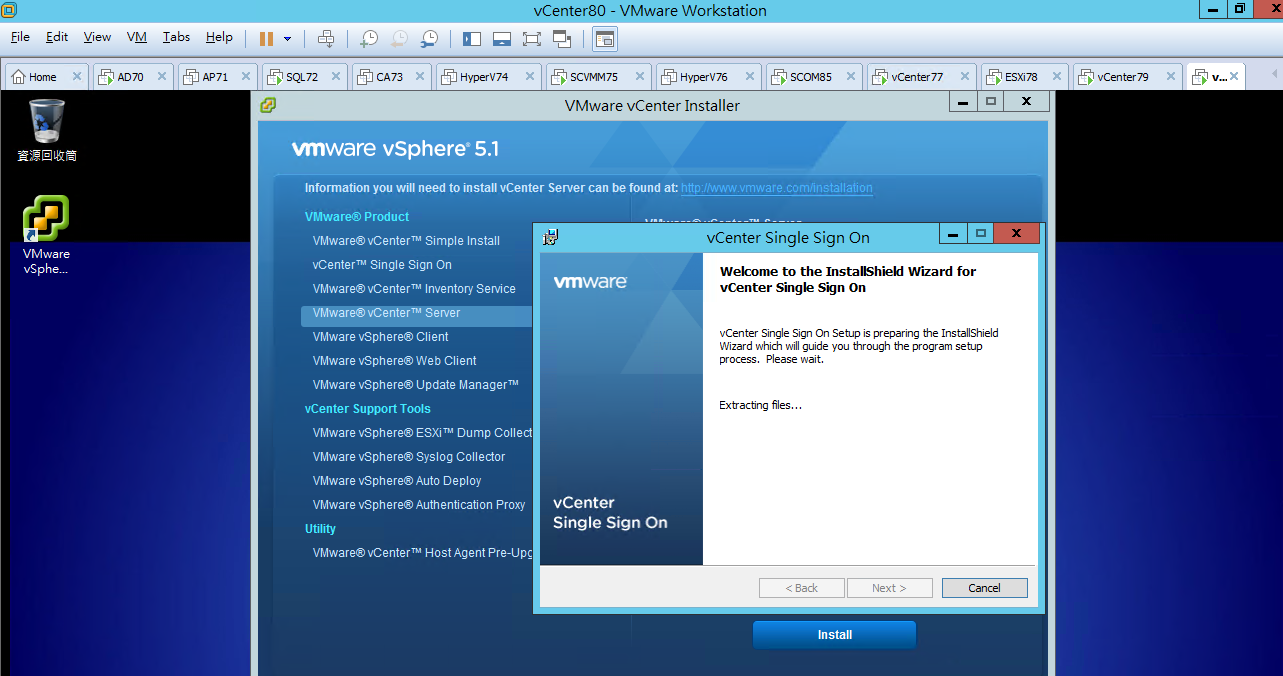Open the snapshot manager
This screenshot has width=1283, height=676.
pos(429,39)
